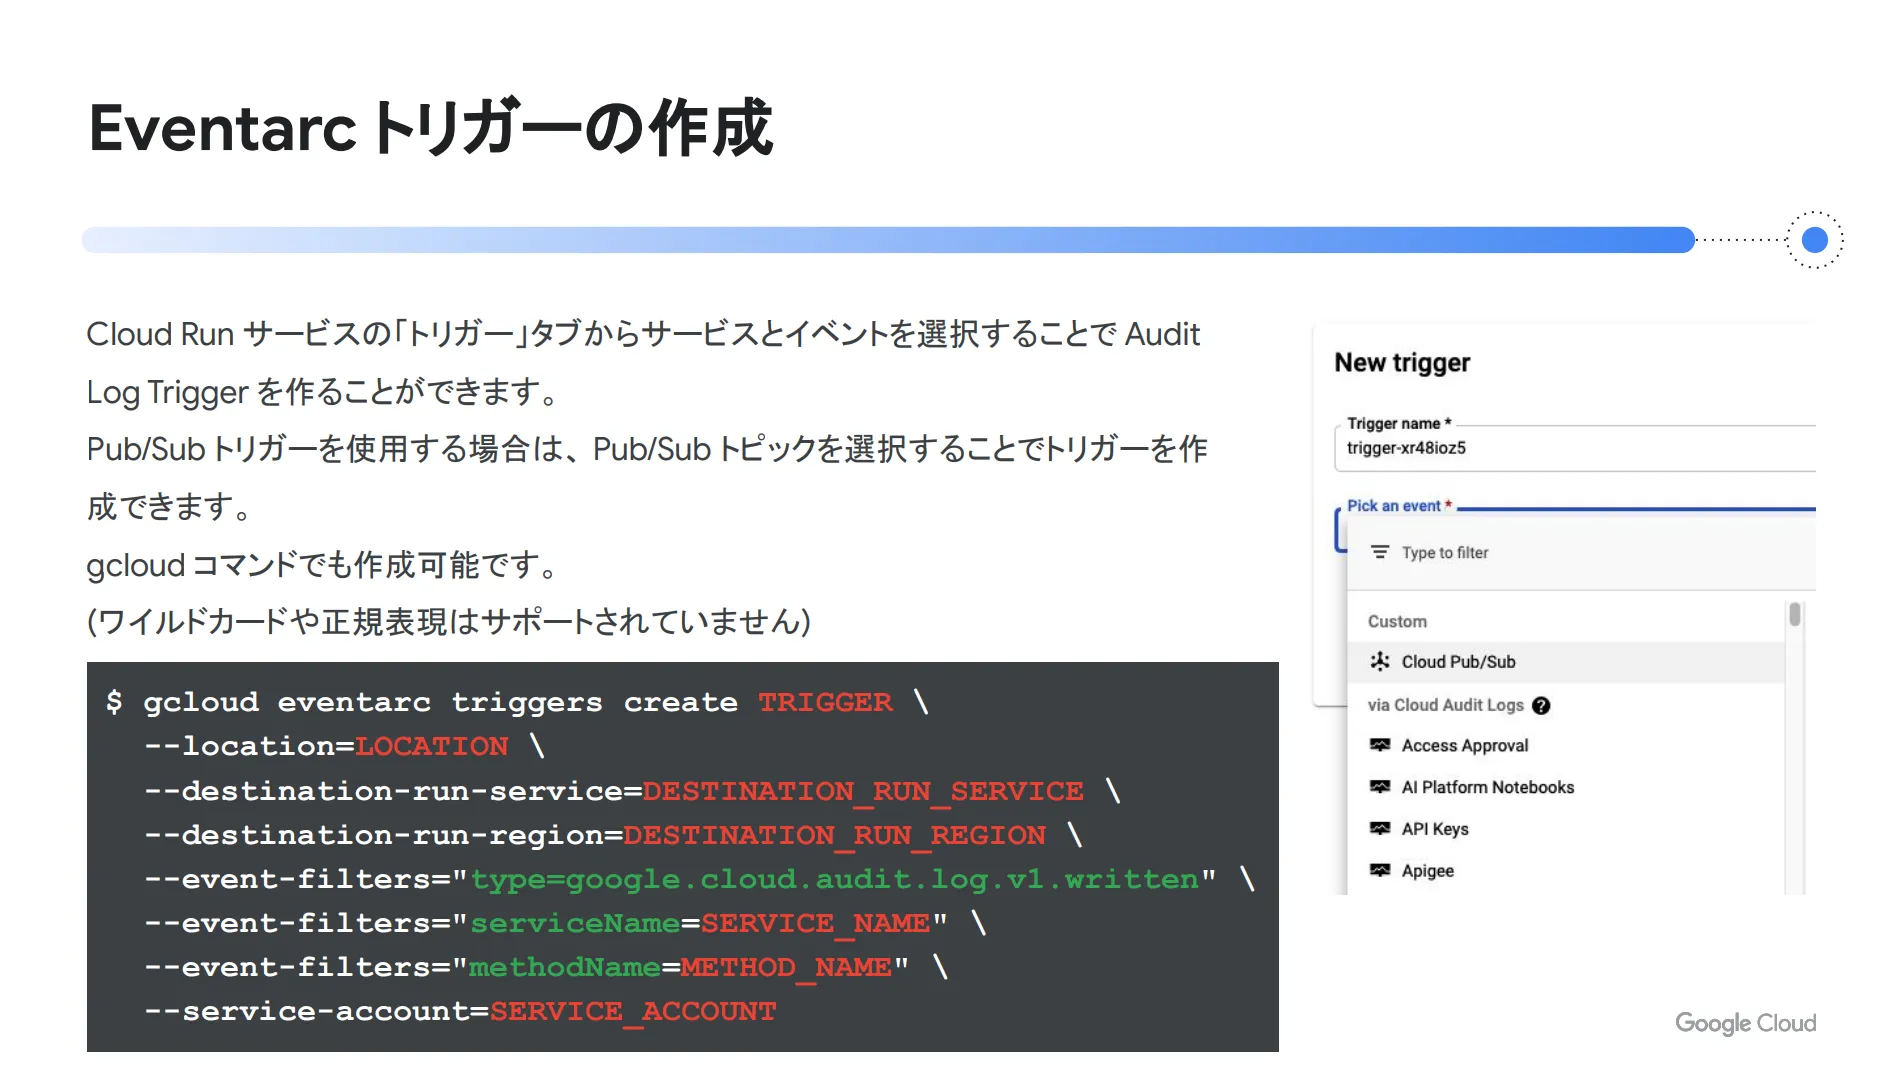The height and width of the screenshot is (1070, 1904).
Task: Click the blue progress bar
Action: (888, 240)
